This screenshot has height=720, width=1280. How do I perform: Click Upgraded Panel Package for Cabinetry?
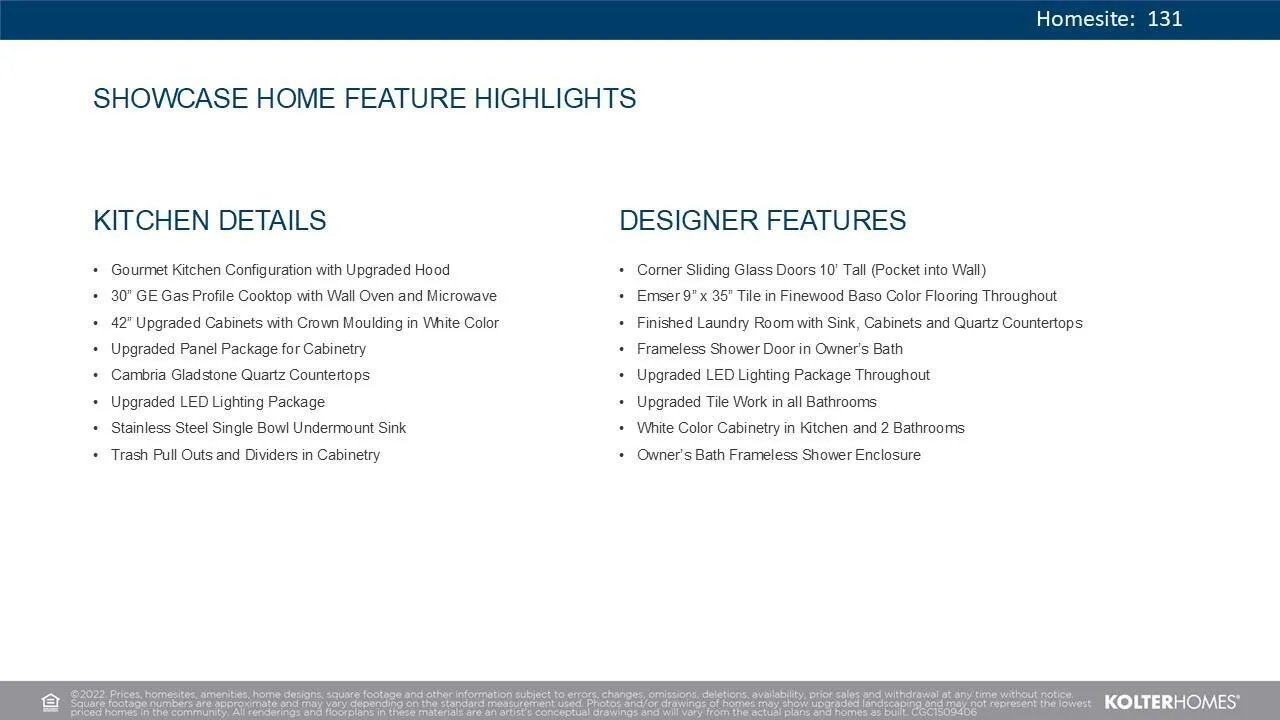[x=238, y=349]
